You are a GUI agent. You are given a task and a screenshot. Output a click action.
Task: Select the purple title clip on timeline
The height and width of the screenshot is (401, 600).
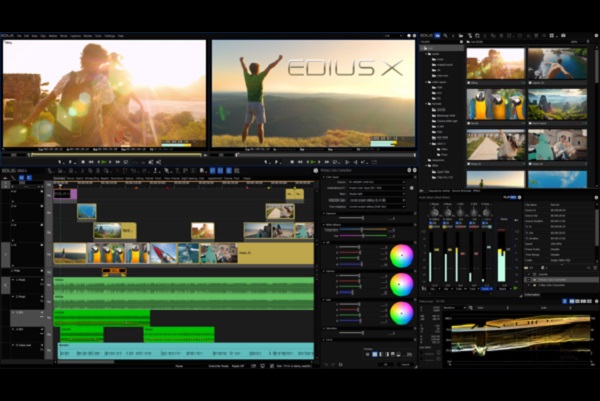(x=65, y=194)
